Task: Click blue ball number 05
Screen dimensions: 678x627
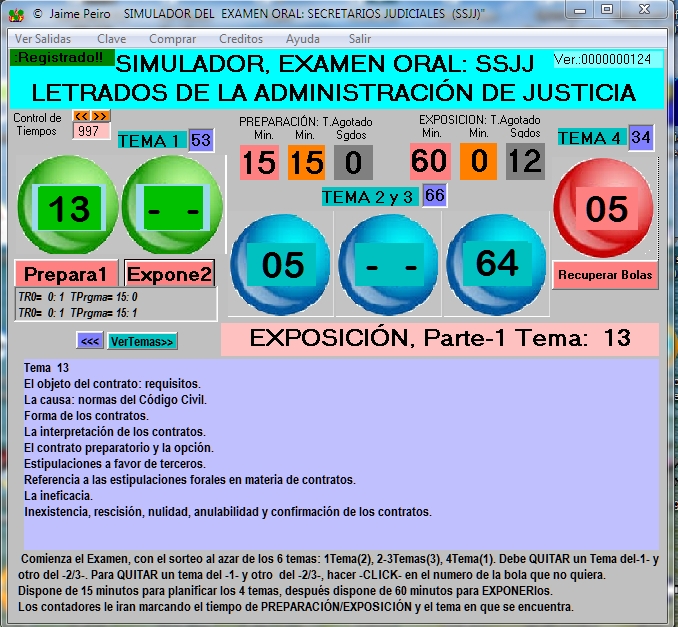Action: [282, 265]
